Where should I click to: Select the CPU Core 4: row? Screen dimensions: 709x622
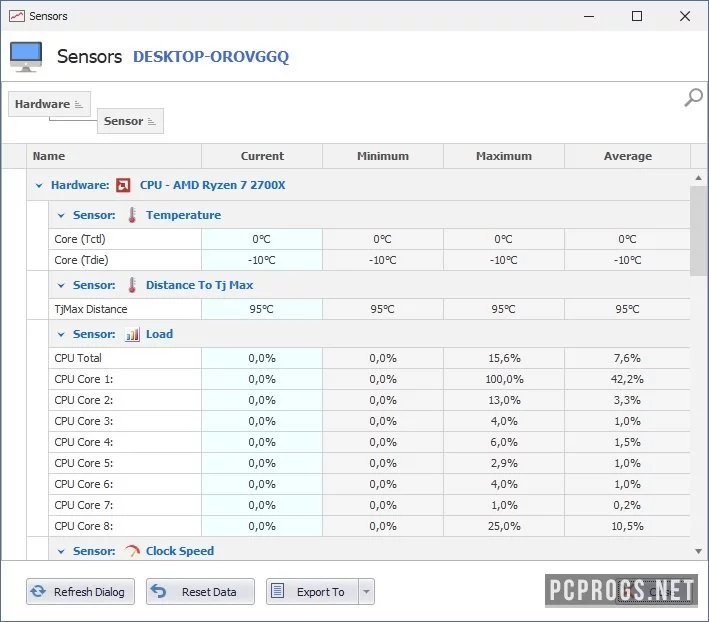point(369,443)
